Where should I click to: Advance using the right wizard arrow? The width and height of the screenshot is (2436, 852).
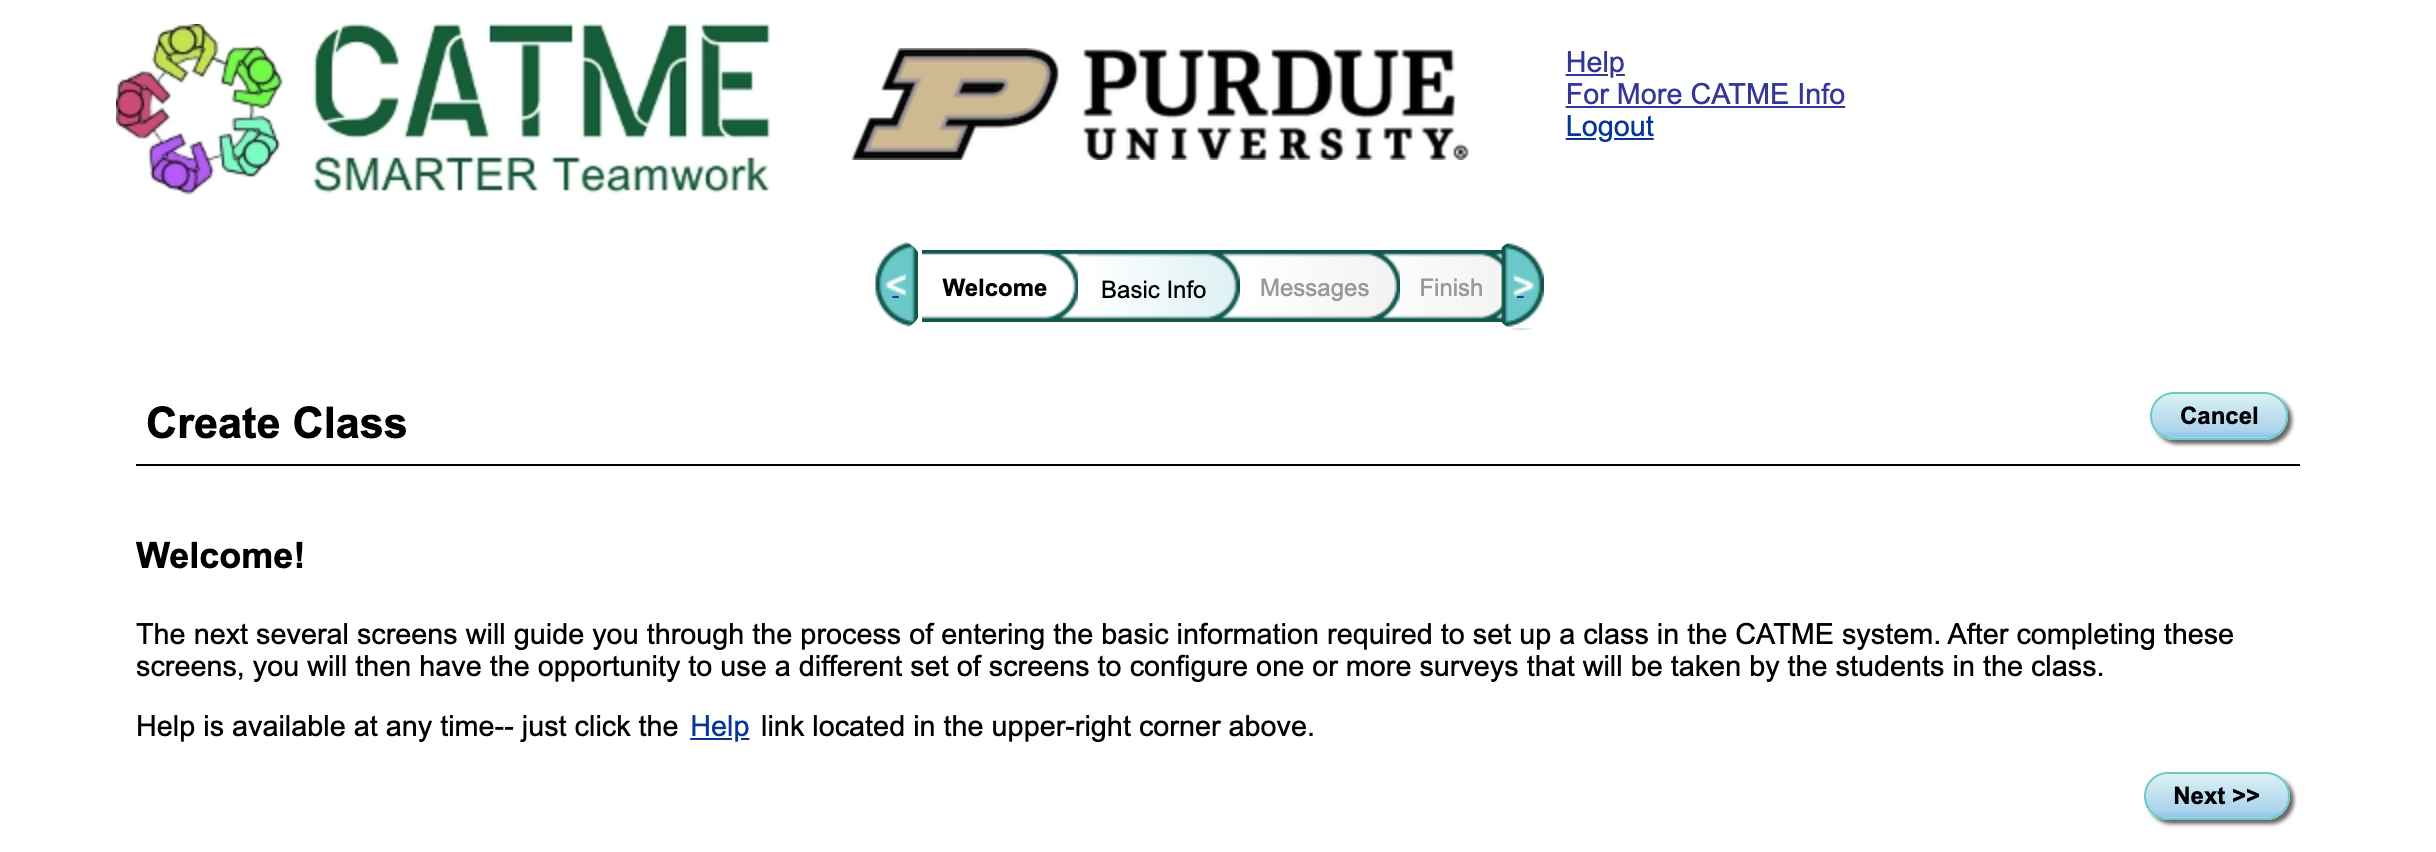tap(1522, 286)
